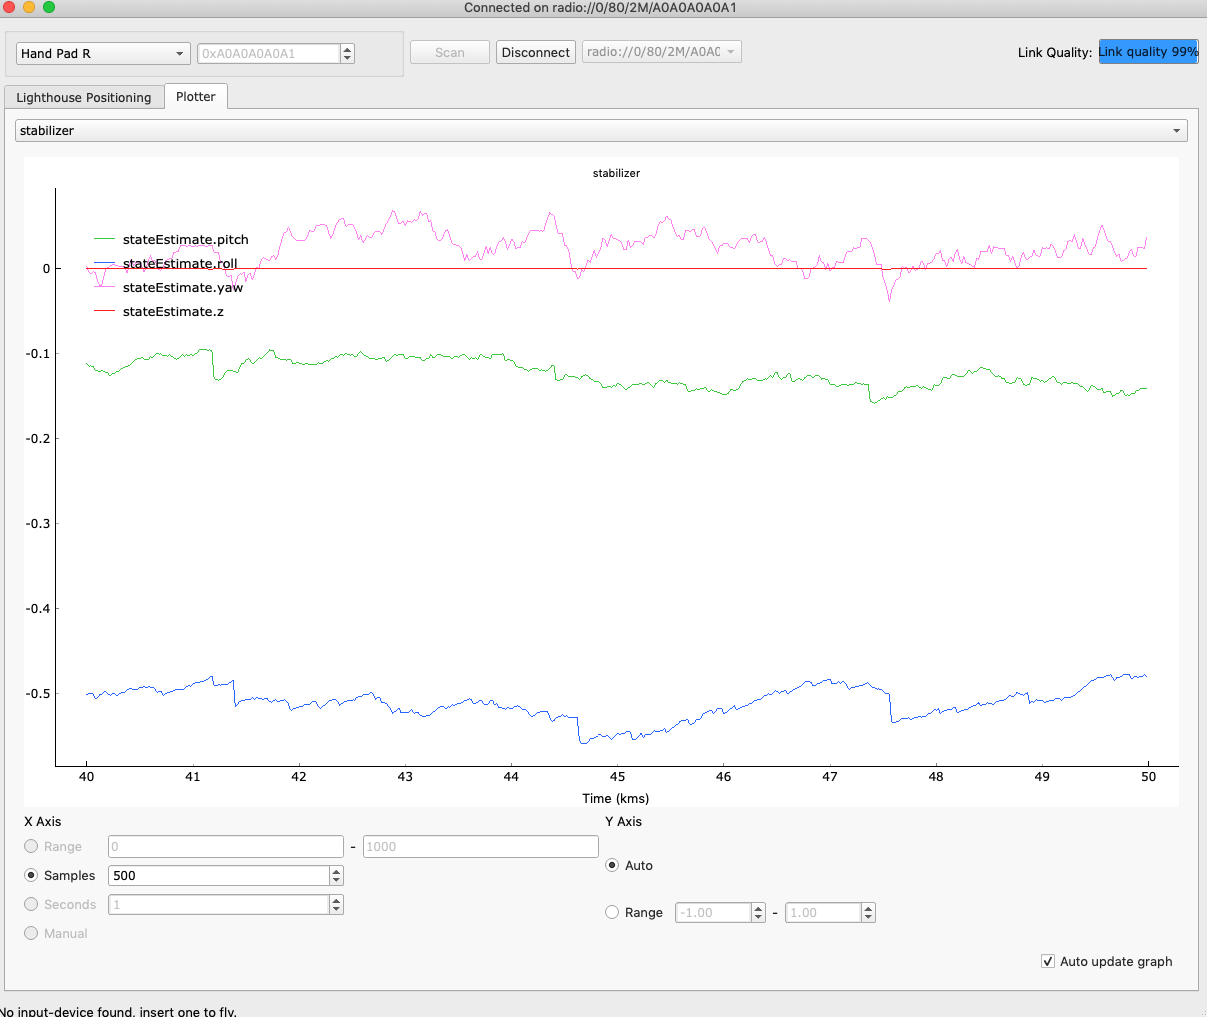The image size is (1207, 1017).
Task: Select the X Axis Samples radio button
Action: click(x=31, y=875)
